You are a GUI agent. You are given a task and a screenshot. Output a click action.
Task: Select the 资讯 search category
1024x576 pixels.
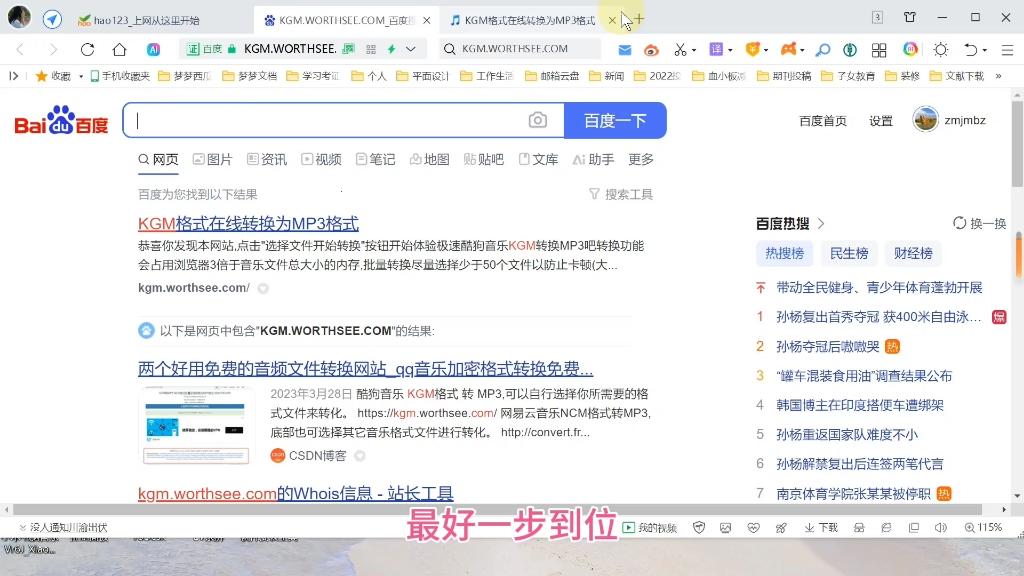(x=267, y=159)
